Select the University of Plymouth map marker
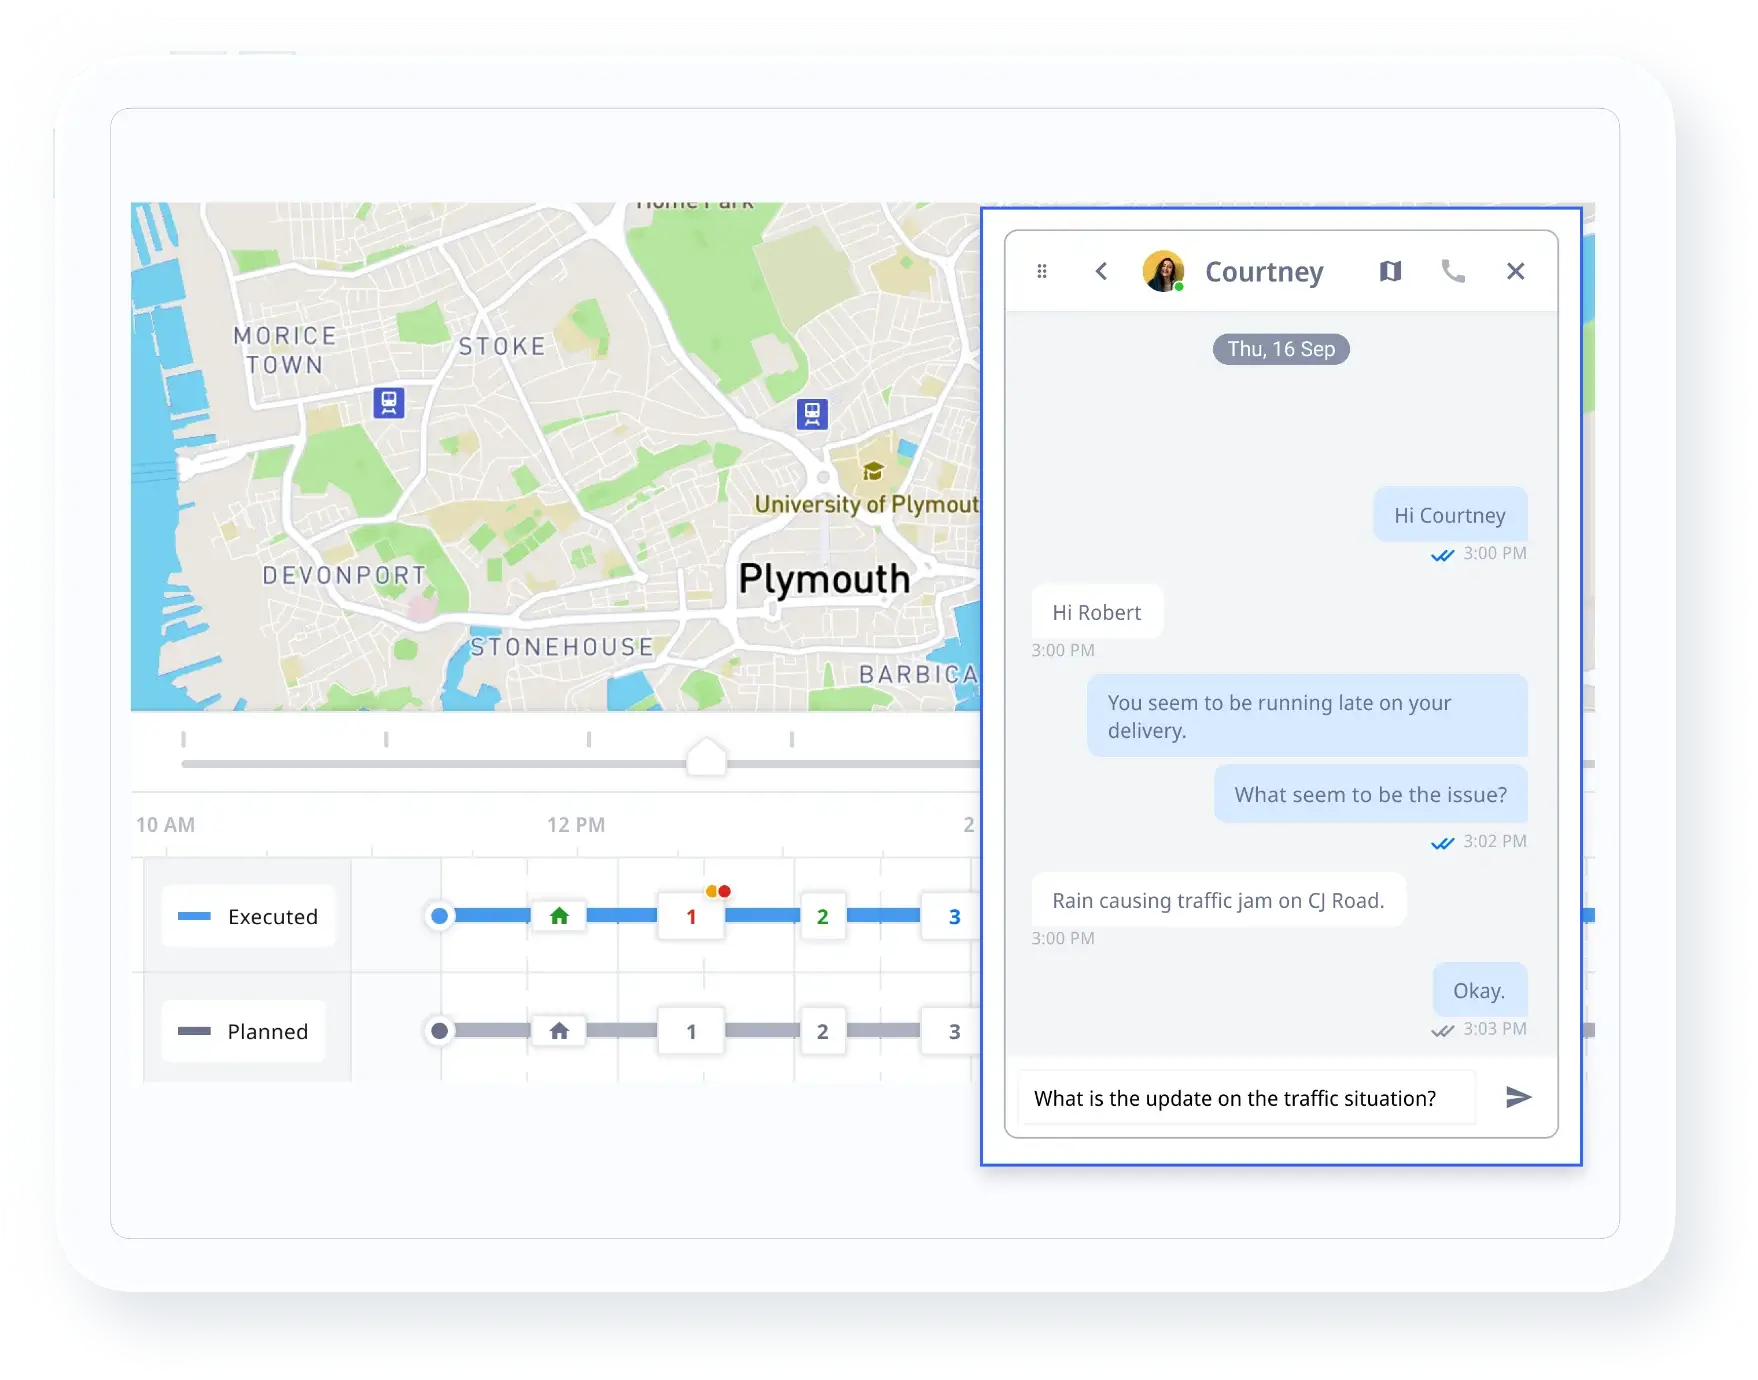This screenshot has height=1380, width=1758. [x=873, y=471]
